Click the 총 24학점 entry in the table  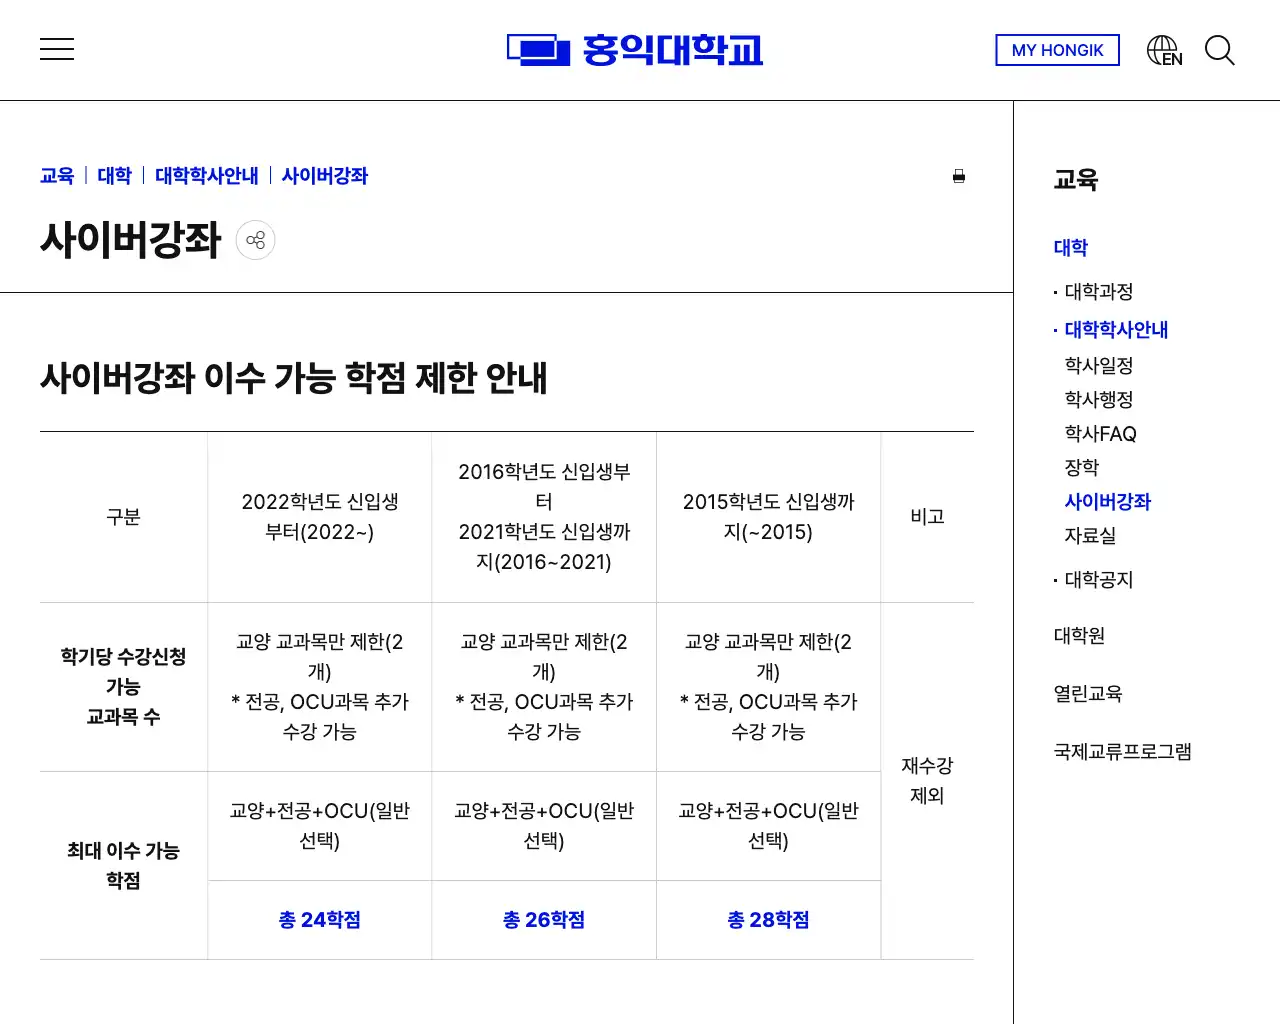click(319, 919)
